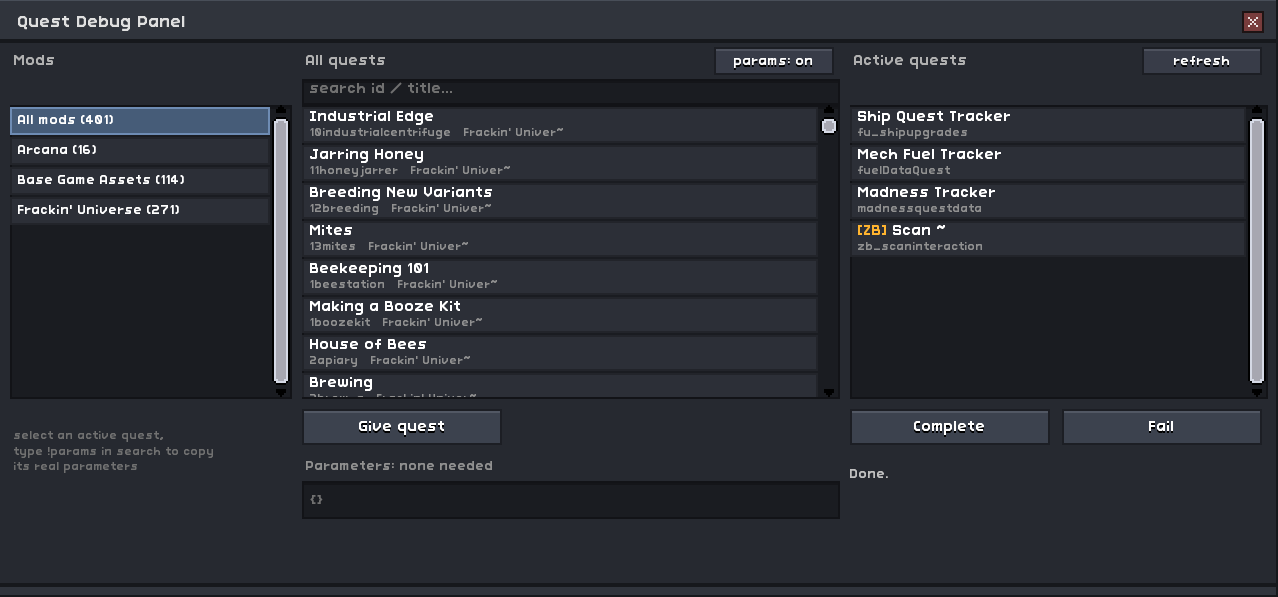The image size is (1278, 597).
Task: Select the Making a Booze Kit quest
Action: tap(560, 314)
